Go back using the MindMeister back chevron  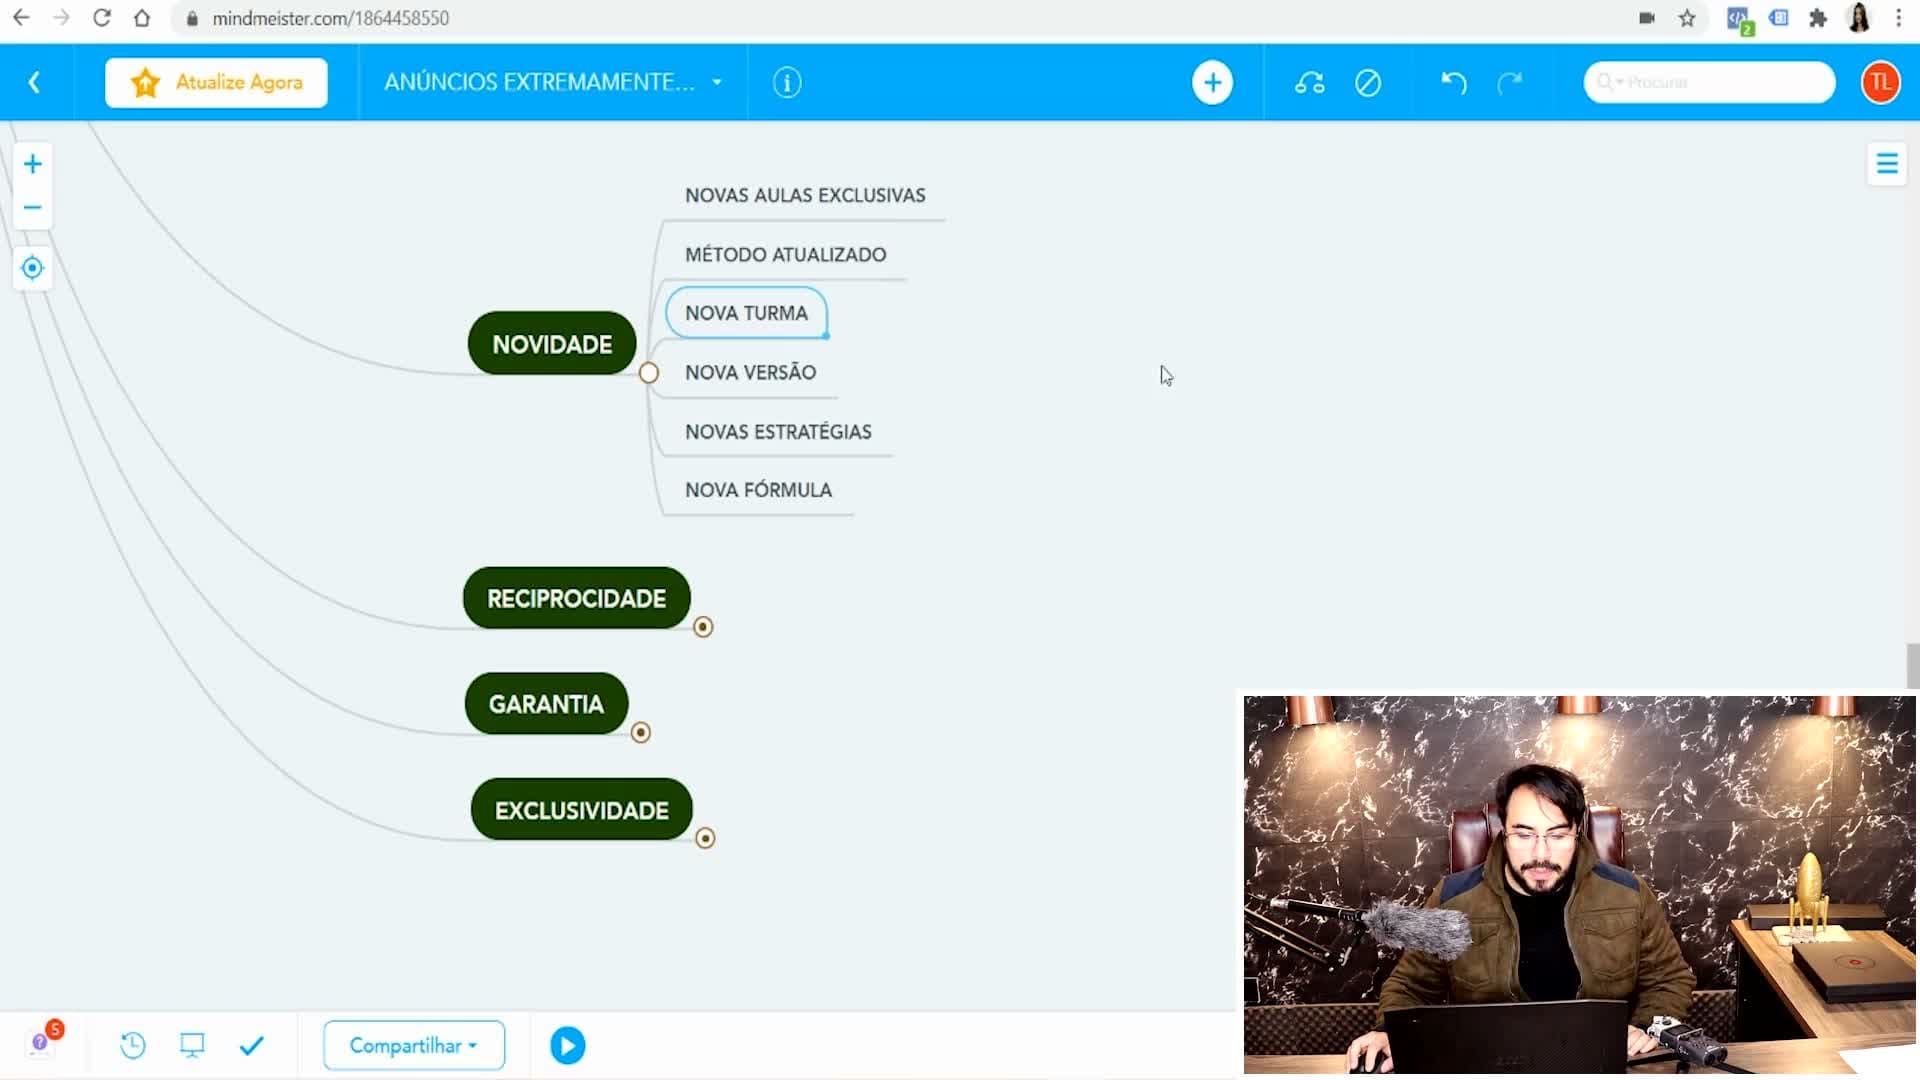point(34,82)
